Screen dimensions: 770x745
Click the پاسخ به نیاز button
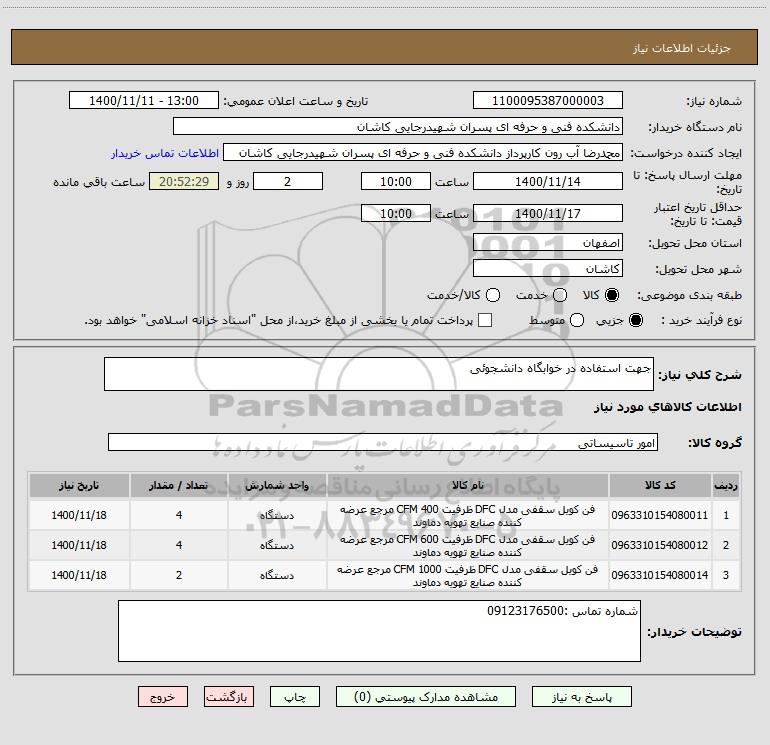coord(582,697)
